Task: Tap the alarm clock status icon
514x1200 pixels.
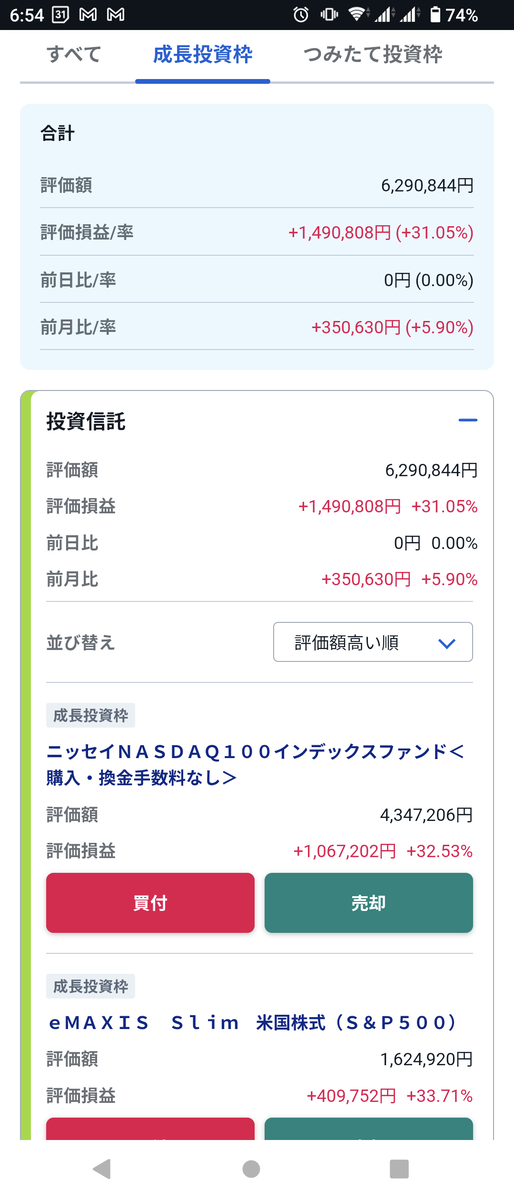Action: pyautogui.click(x=301, y=15)
